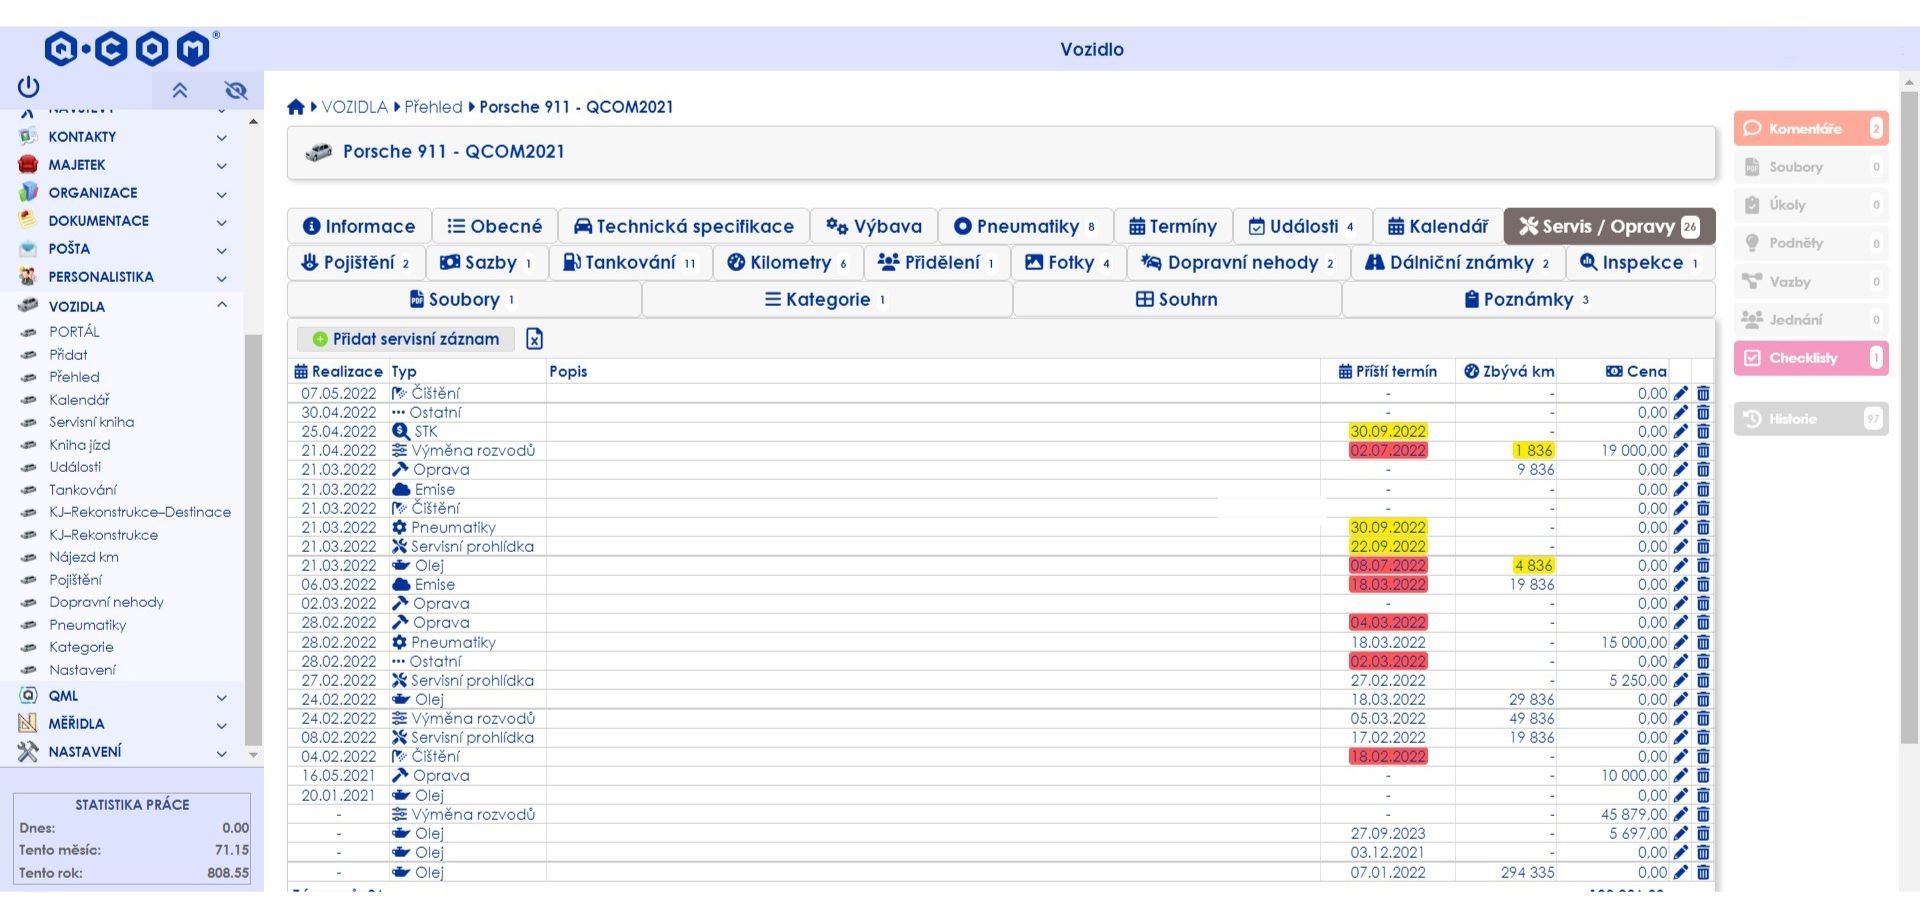
Task: Delete the 16.05.2021 Oprava record
Action: 1703,776
